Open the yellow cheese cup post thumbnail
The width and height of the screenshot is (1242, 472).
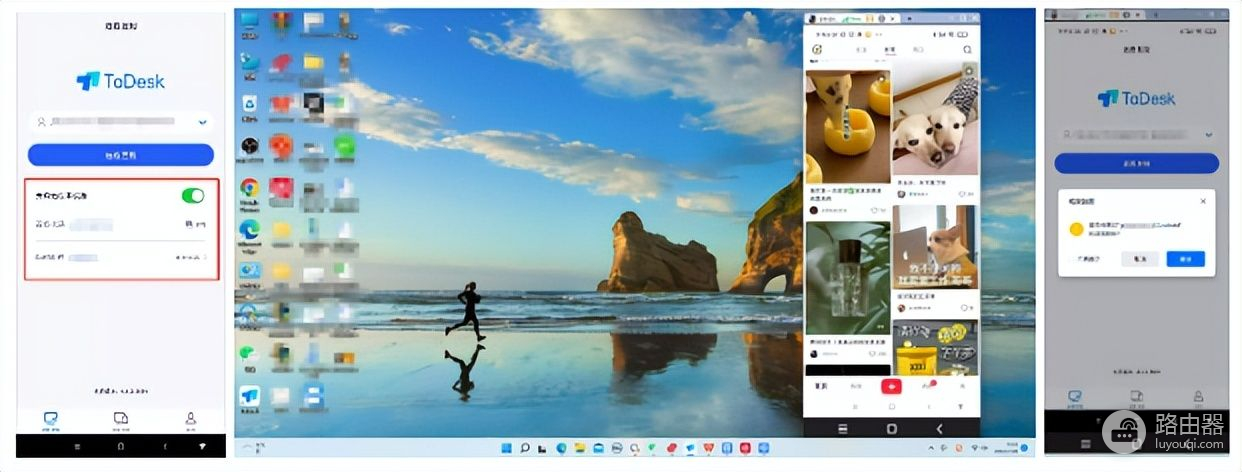pos(847,128)
